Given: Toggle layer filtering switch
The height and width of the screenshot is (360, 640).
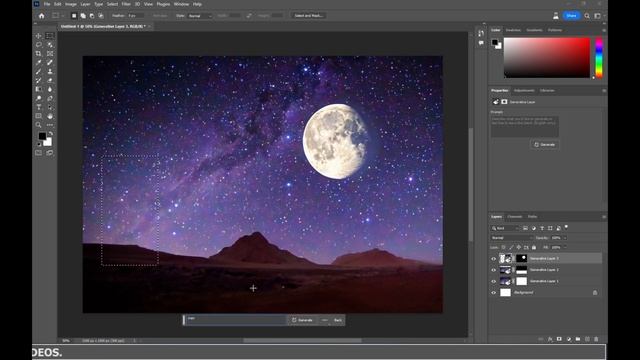Looking at the screenshot, I should 566,227.
